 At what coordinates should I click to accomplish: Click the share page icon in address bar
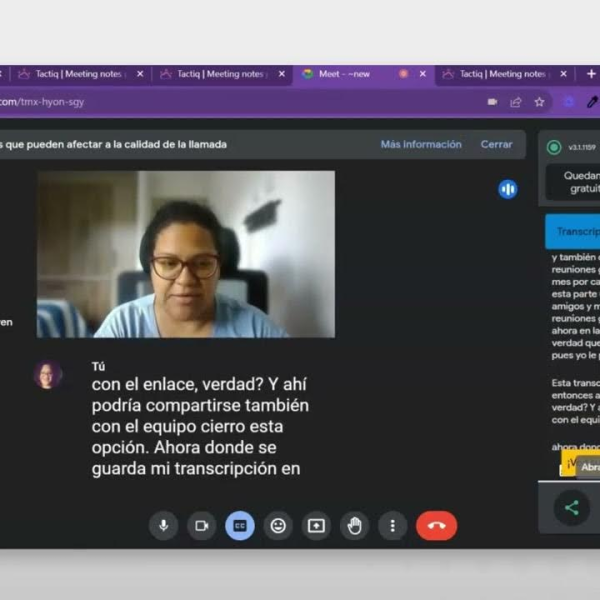click(x=516, y=102)
